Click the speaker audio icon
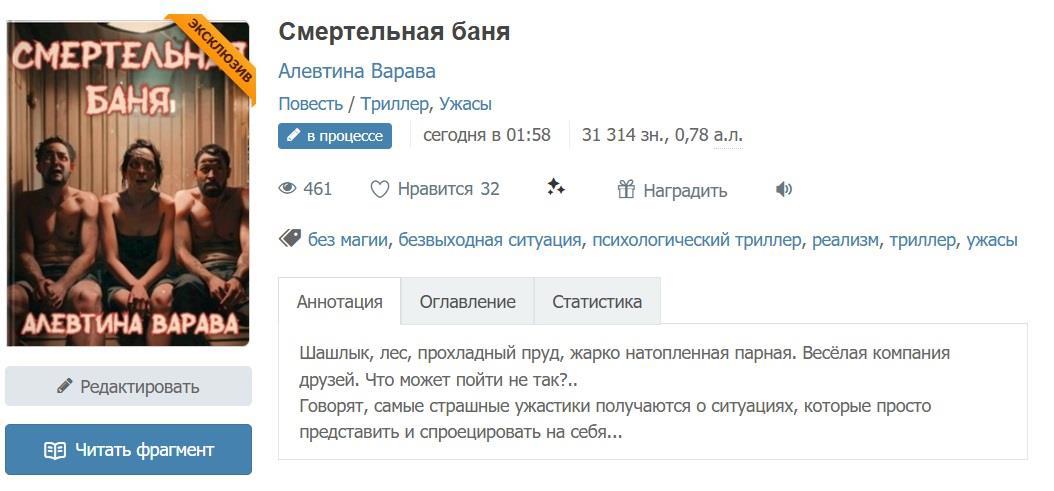This screenshot has width=1054, height=491. pyautogui.click(x=784, y=189)
